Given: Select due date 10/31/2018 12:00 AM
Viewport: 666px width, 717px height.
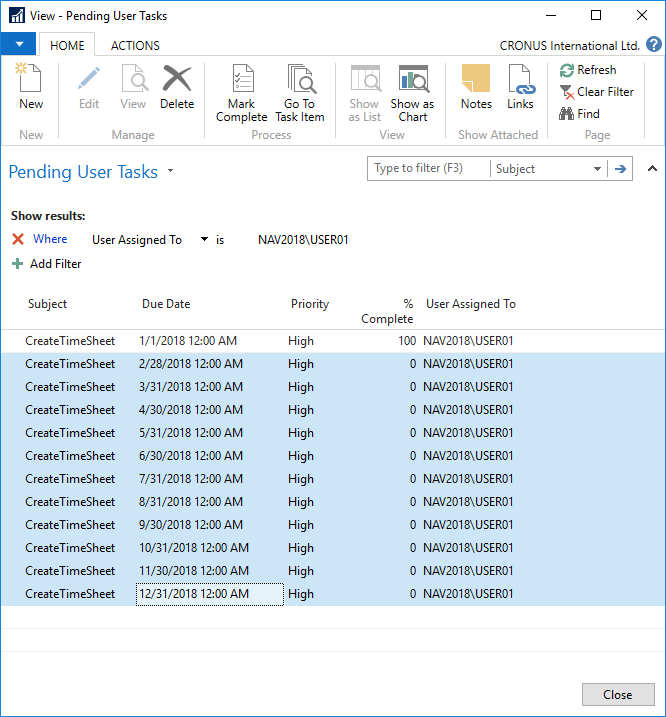Looking at the screenshot, I should pyautogui.click(x=194, y=548).
